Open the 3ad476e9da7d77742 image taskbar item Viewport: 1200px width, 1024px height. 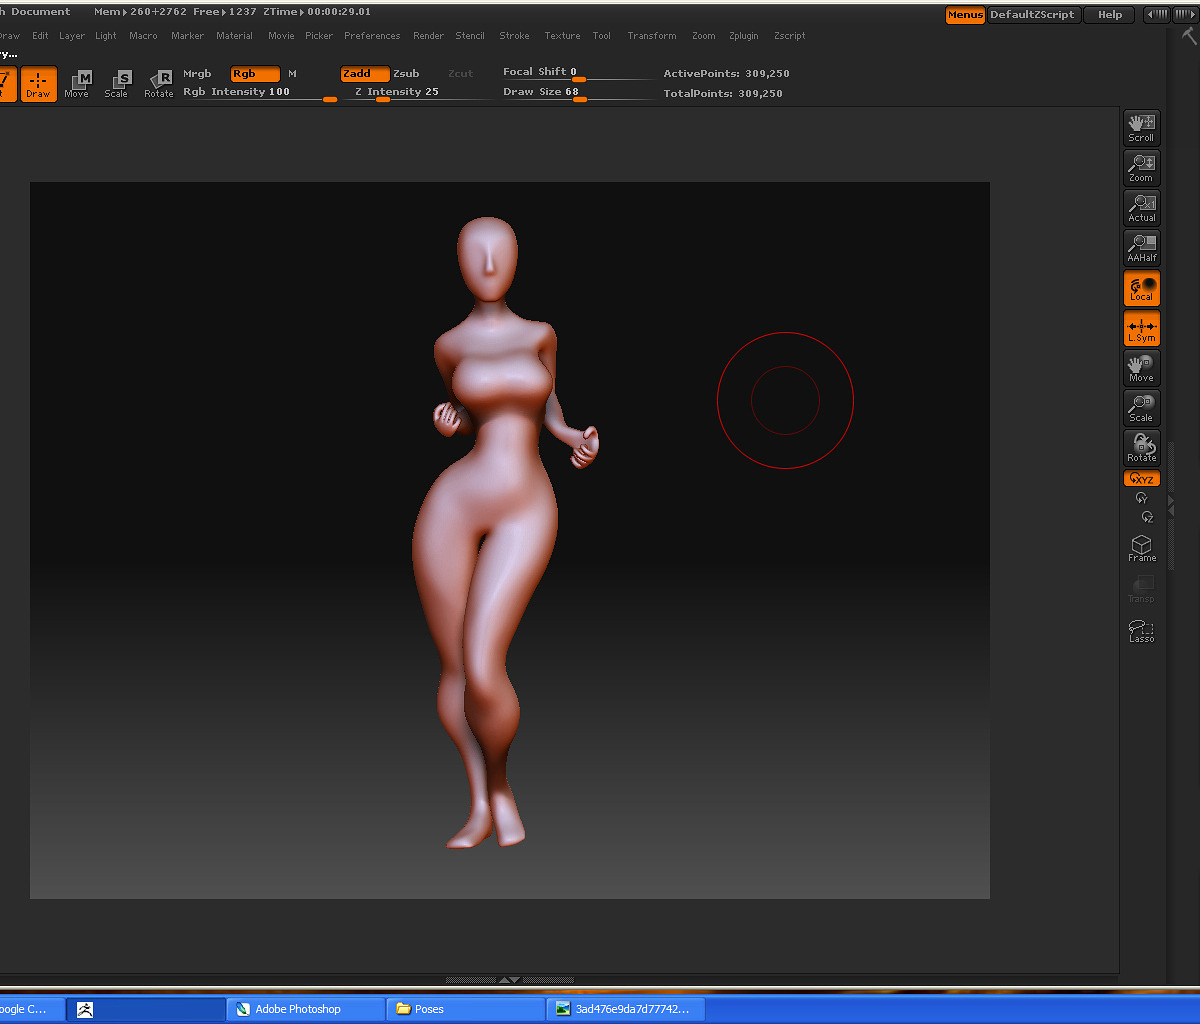(626, 1009)
